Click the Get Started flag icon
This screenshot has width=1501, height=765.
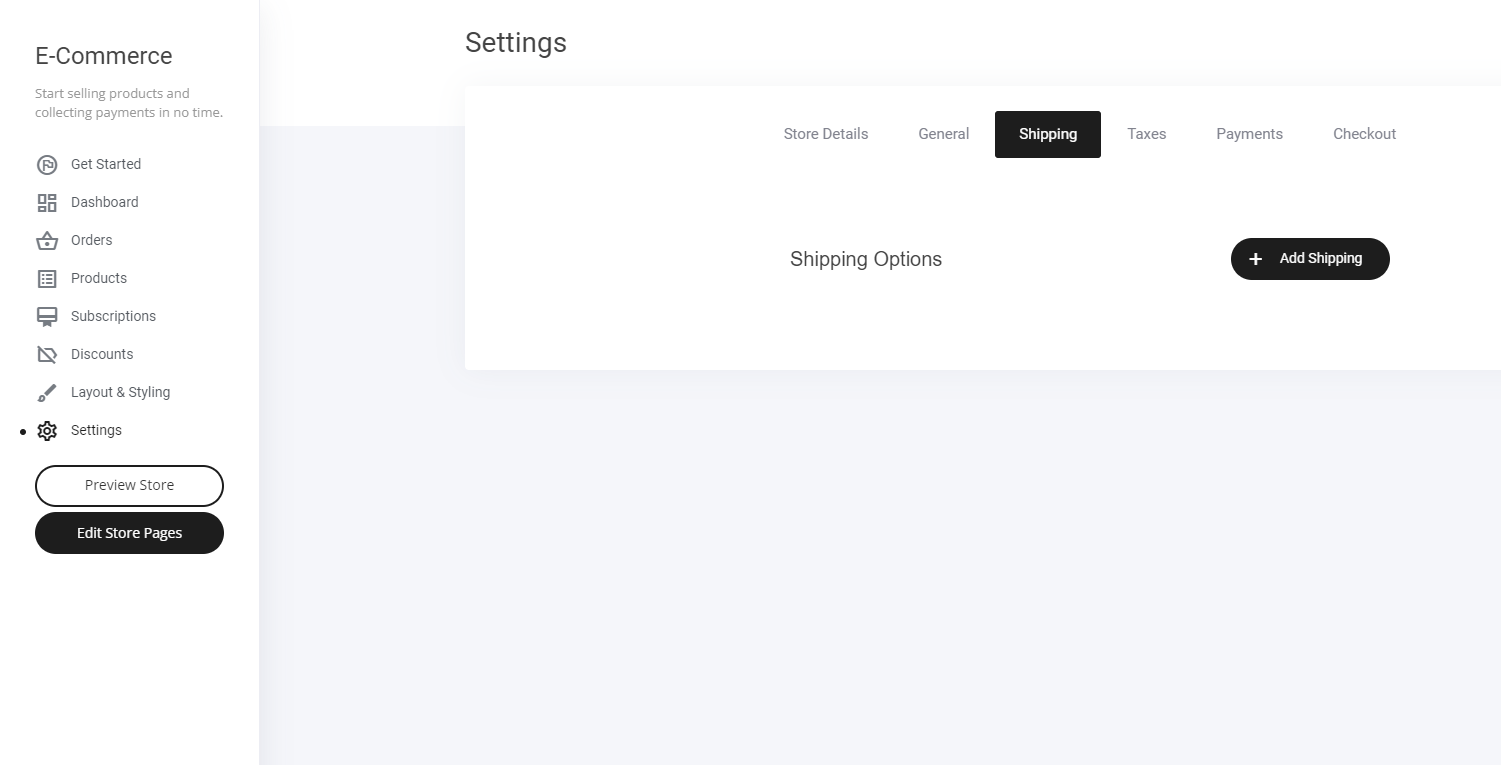click(x=47, y=165)
